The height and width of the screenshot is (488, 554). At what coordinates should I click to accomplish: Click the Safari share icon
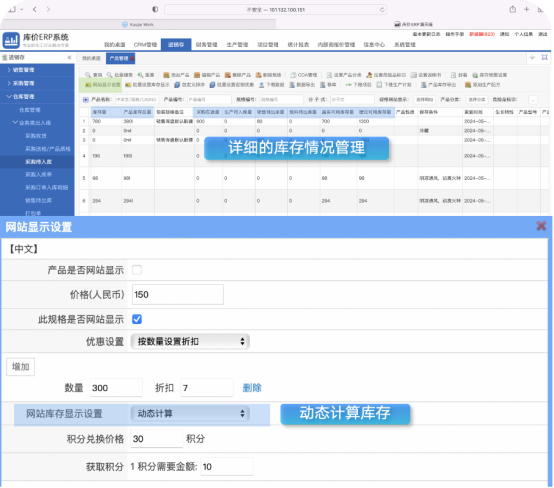[x=512, y=10]
